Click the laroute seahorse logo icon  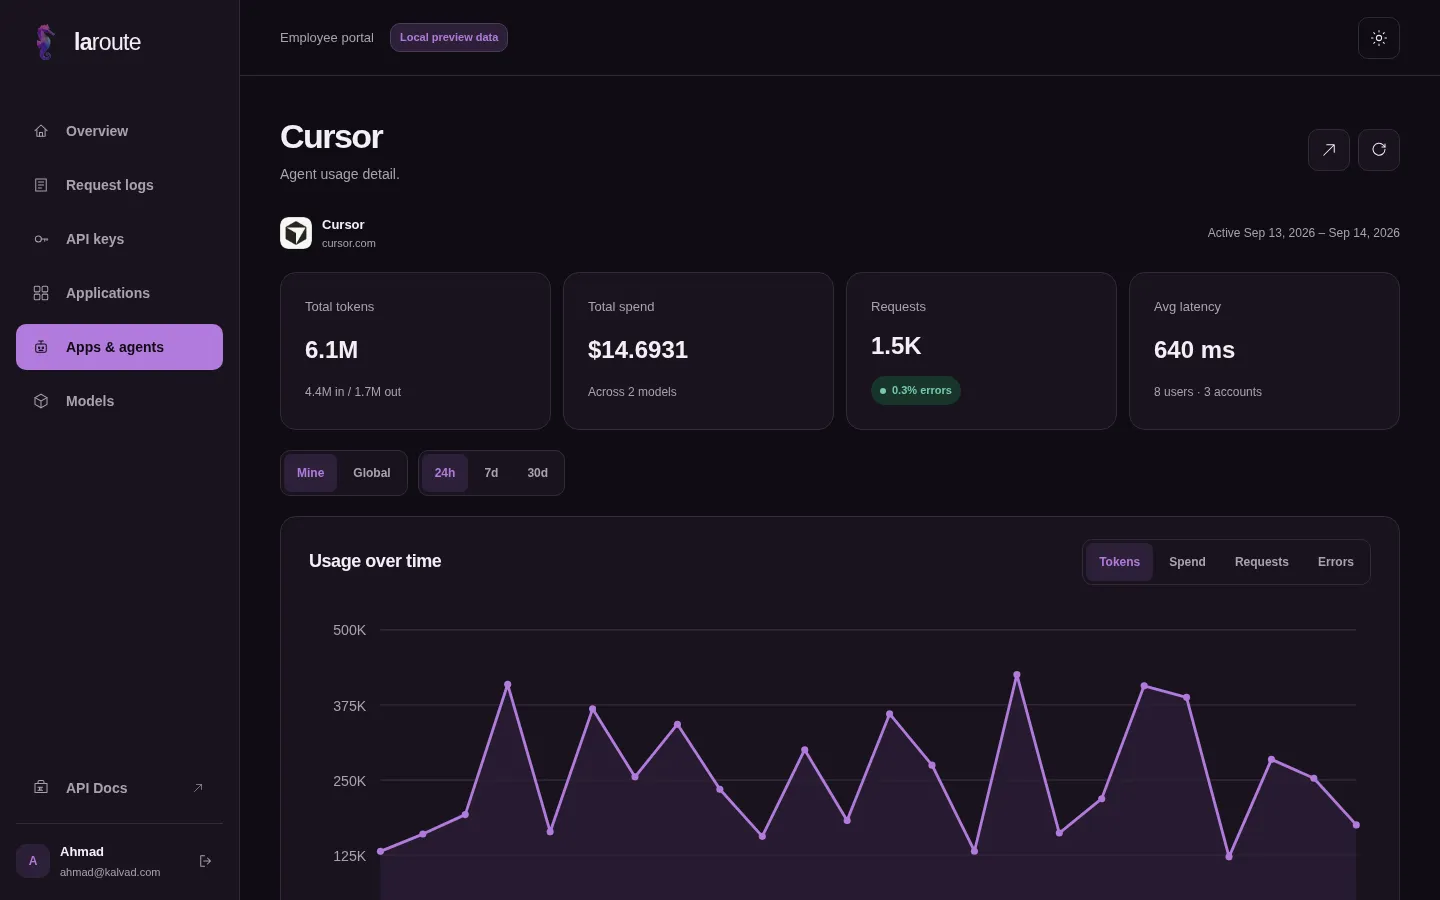(x=45, y=42)
